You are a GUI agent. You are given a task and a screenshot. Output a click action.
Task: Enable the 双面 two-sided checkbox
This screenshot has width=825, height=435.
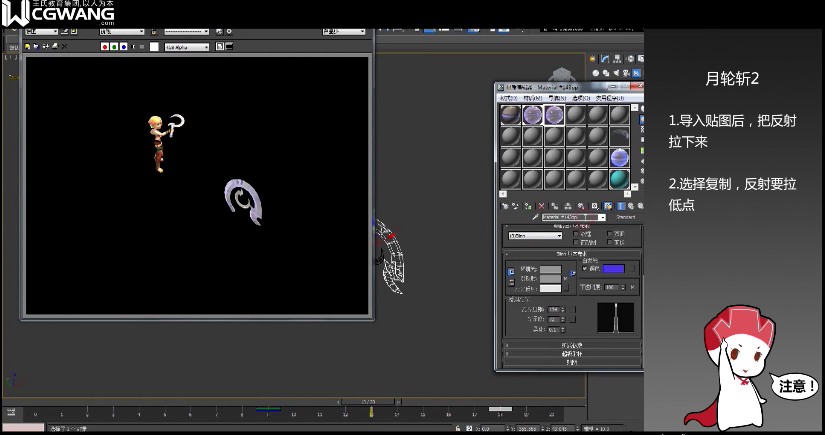point(610,234)
